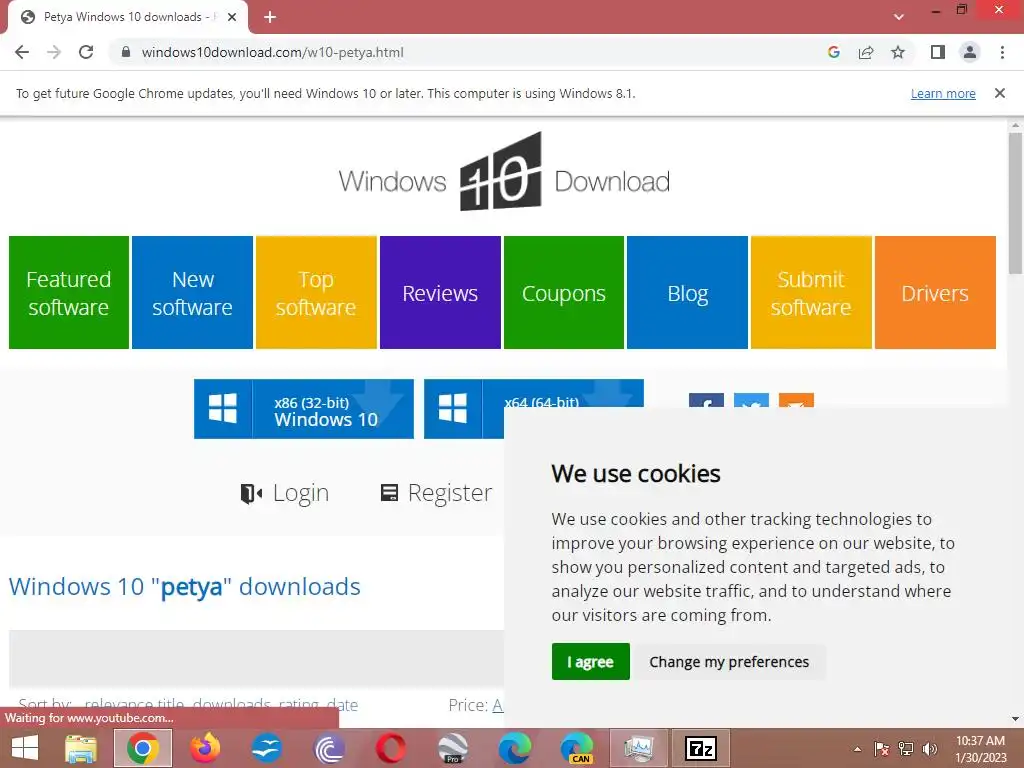Click the Windows 10 "petya" downloads heading

(x=184, y=586)
